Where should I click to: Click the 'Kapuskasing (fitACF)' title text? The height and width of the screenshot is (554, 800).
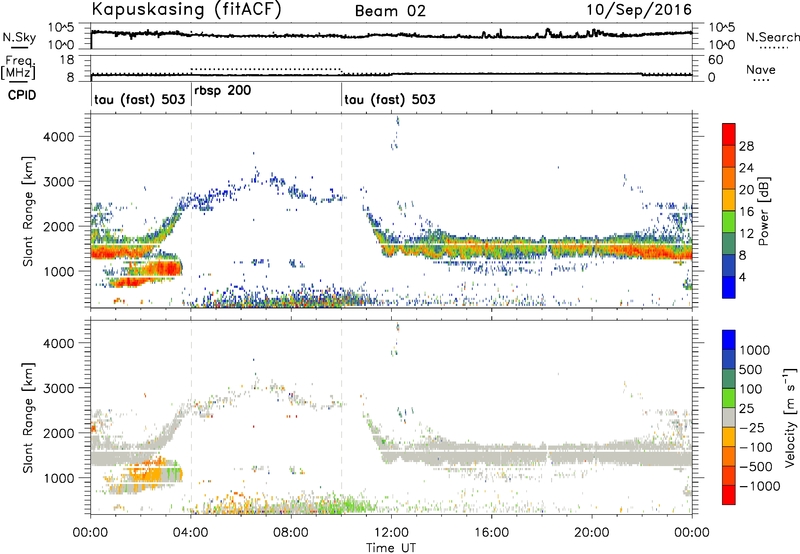coord(186,10)
